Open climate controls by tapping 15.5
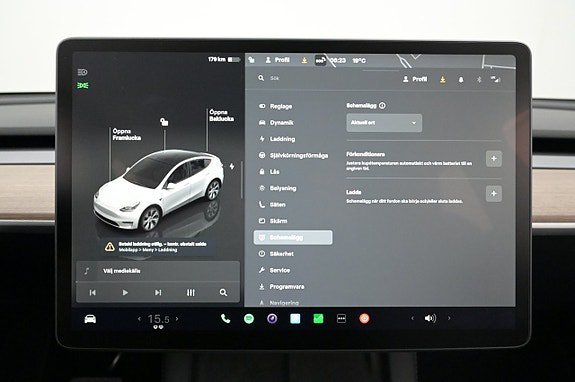575x382 pixels. tap(158, 319)
